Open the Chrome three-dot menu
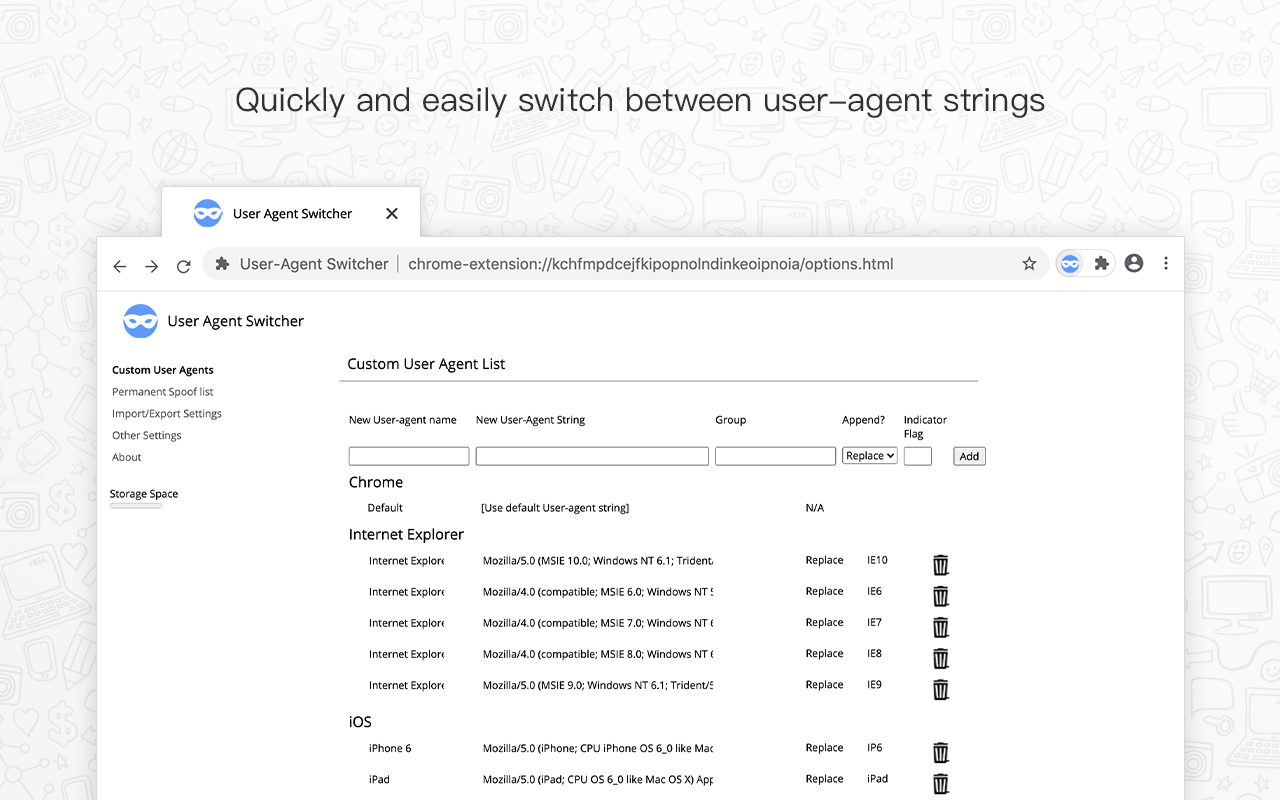The width and height of the screenshot is (1280, 800). pos(1166,263)
